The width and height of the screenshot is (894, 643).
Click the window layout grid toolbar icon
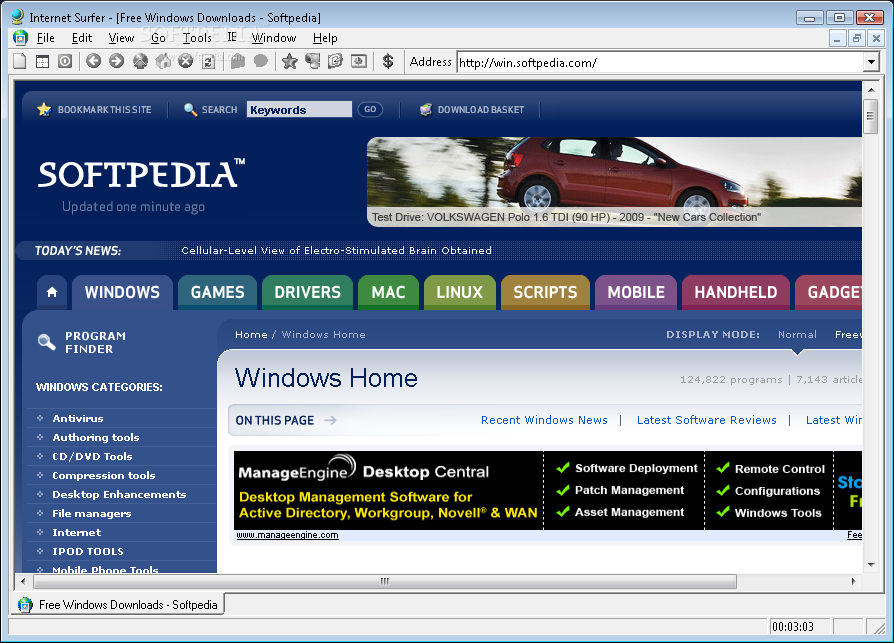click(43, 61)
